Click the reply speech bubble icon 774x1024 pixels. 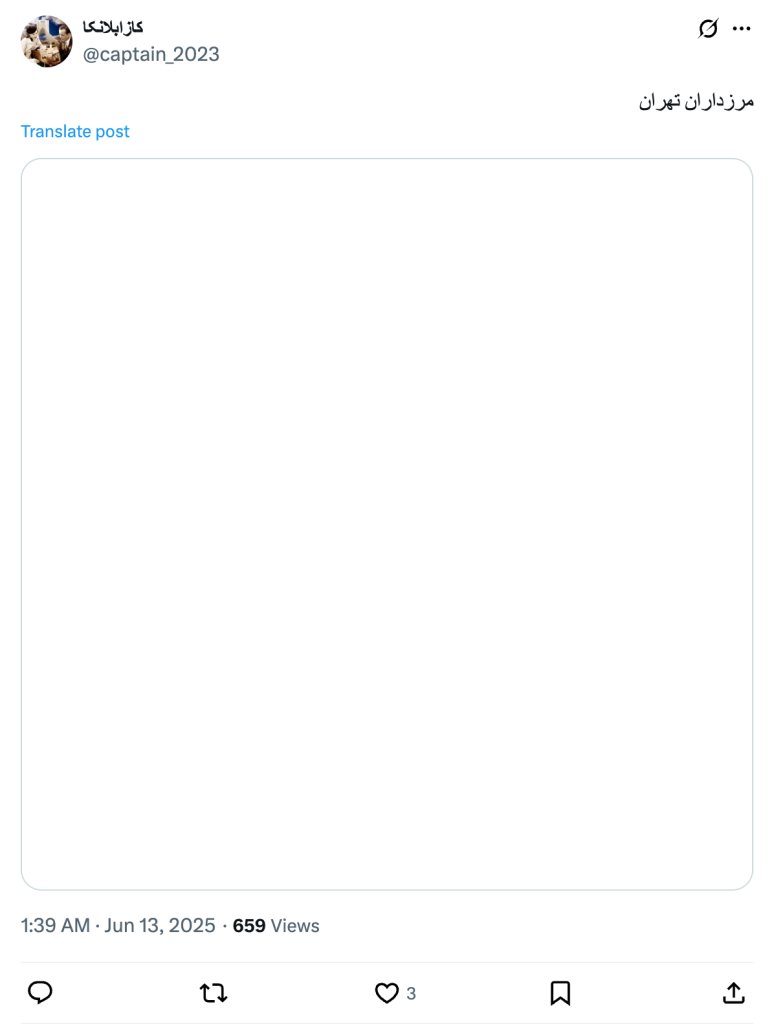(40, 993)
